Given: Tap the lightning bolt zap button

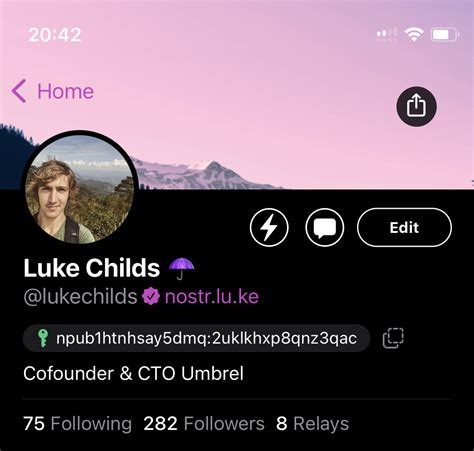Looking at the screenshot, I should [x=269, y=228].
